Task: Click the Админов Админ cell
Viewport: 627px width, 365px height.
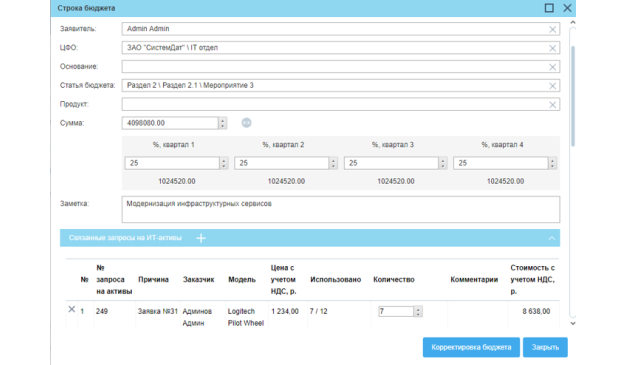Action: pos(197,317)
